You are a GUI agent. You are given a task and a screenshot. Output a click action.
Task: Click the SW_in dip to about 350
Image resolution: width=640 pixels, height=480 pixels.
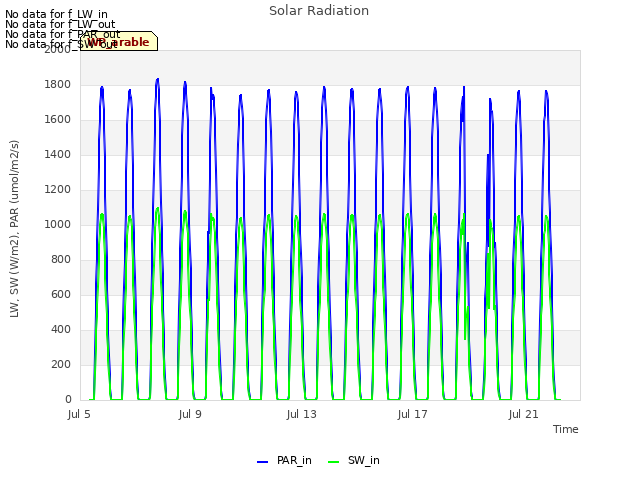click(465, 338)
